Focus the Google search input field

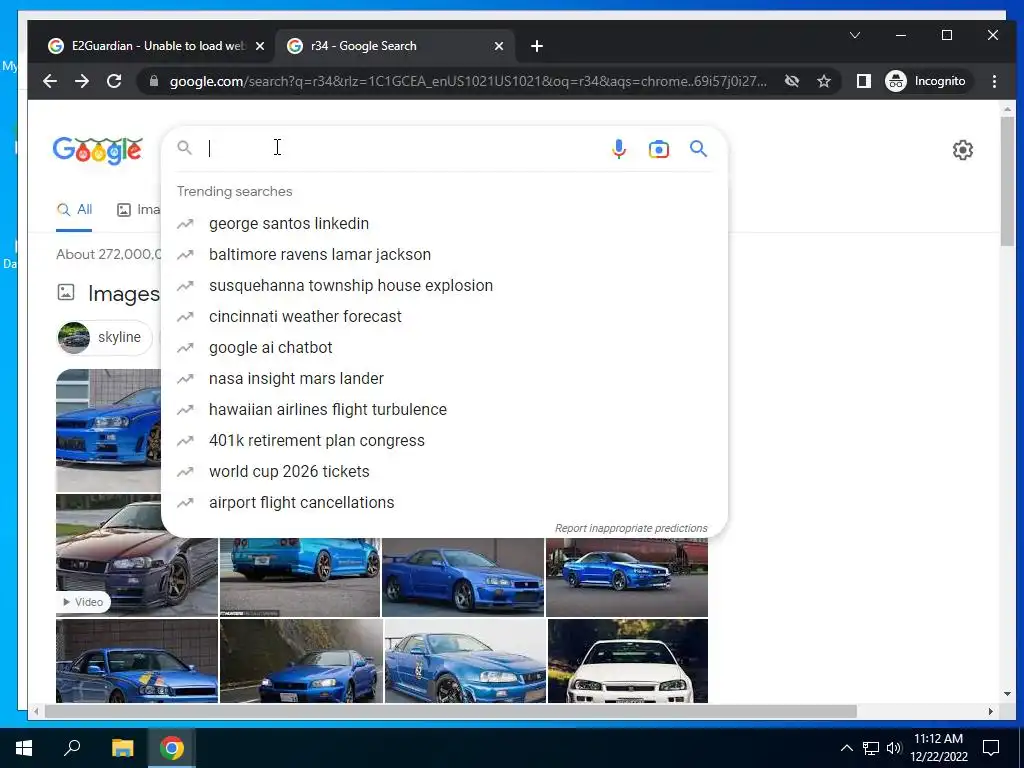click(x=405, y=149)
